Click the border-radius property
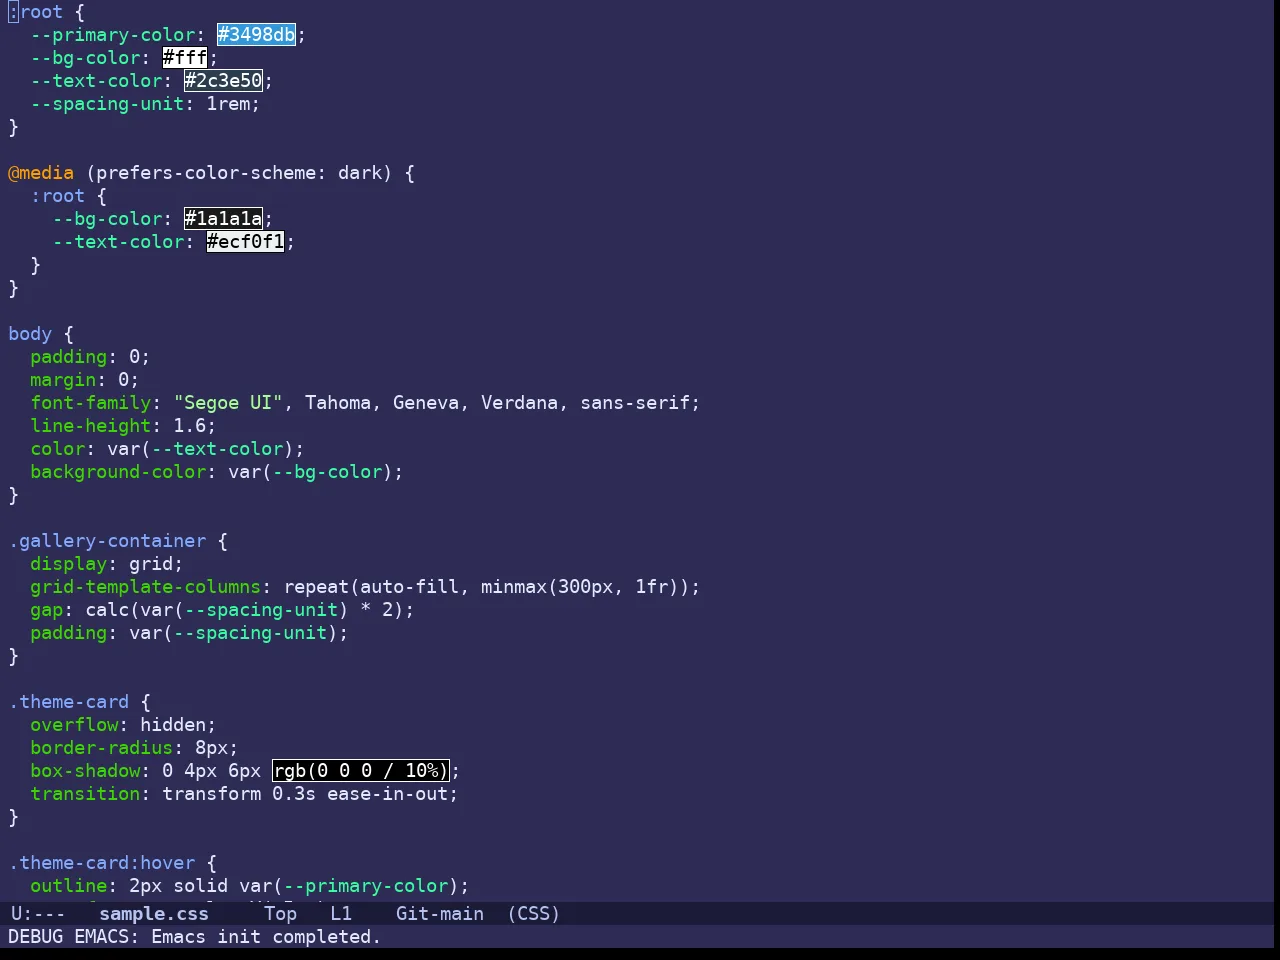The height and width of the screenshot is (960, 1280). tap(102, 748)
